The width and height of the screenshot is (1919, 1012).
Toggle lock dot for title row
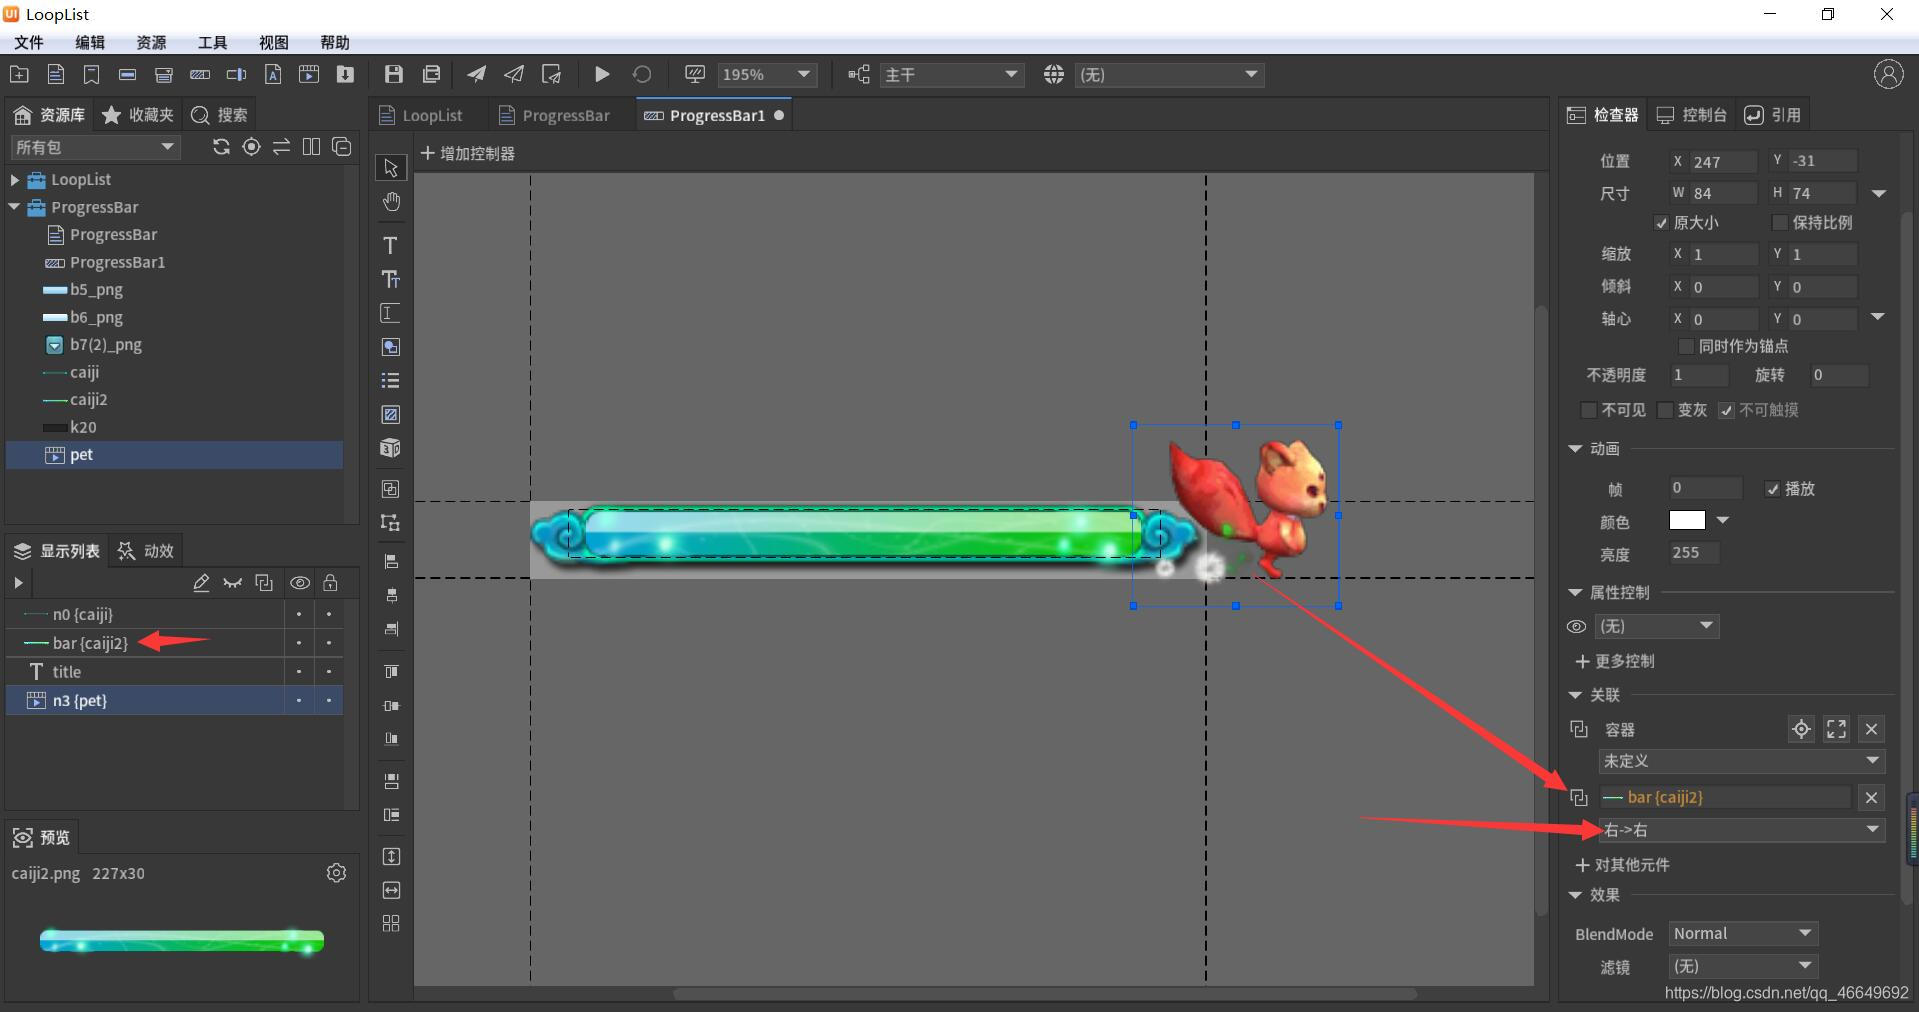[x=329, y=672]
